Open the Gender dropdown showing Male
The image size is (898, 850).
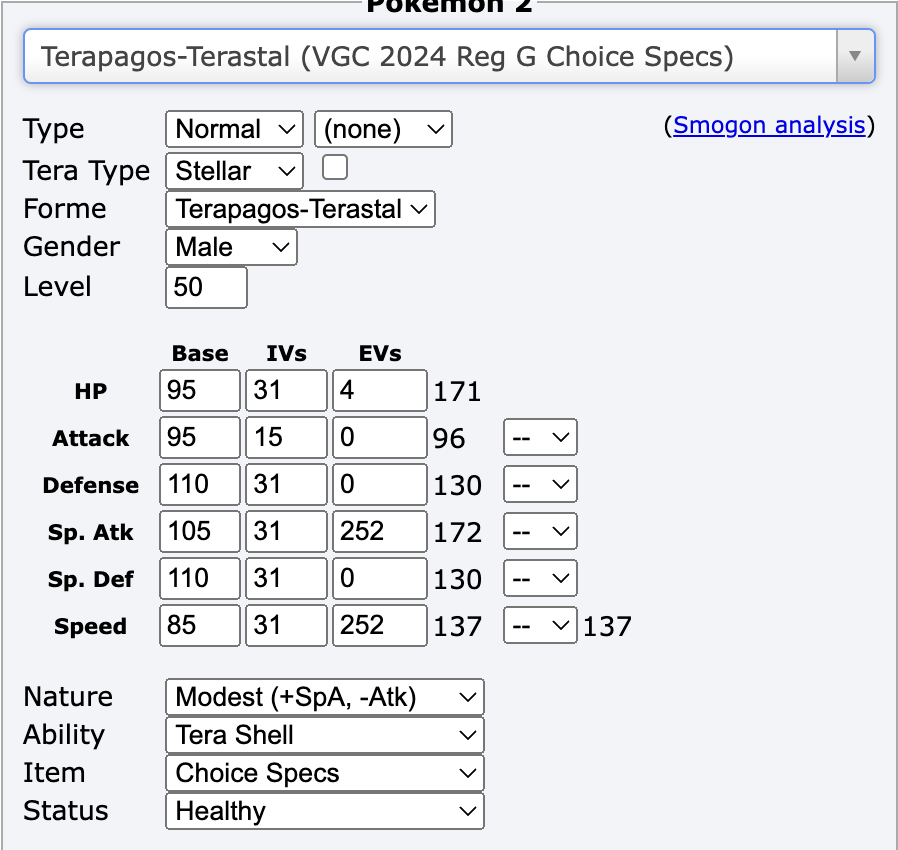(231, 247)
